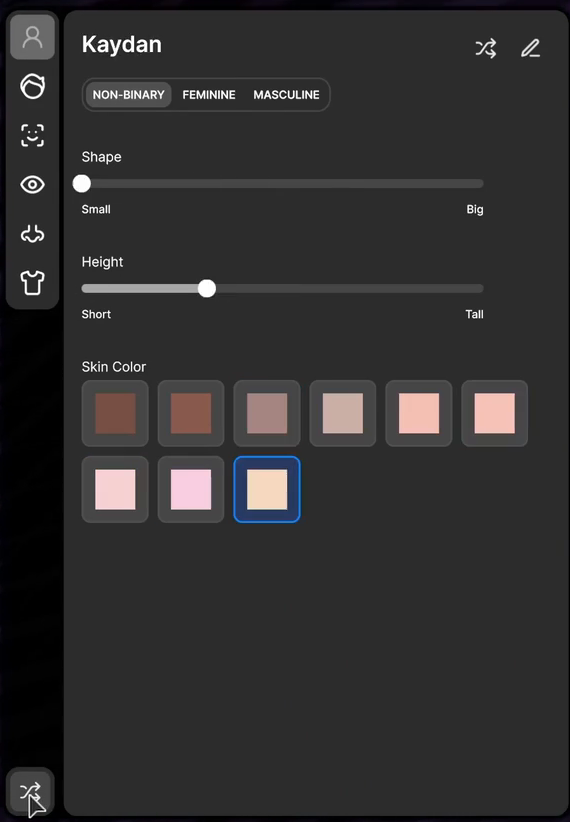Open the Body tab person icon
This screenshot has width=570, height=822.
33,37
